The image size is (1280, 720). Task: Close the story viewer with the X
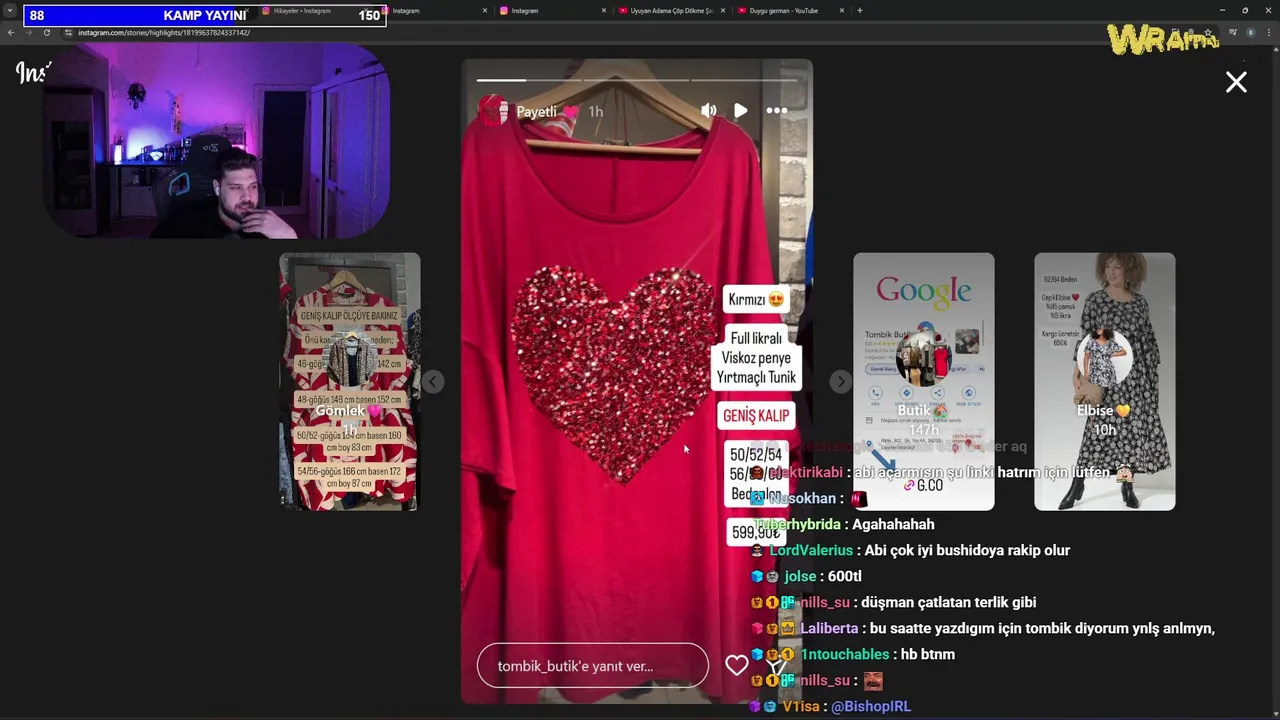[x=1236, y=82]
